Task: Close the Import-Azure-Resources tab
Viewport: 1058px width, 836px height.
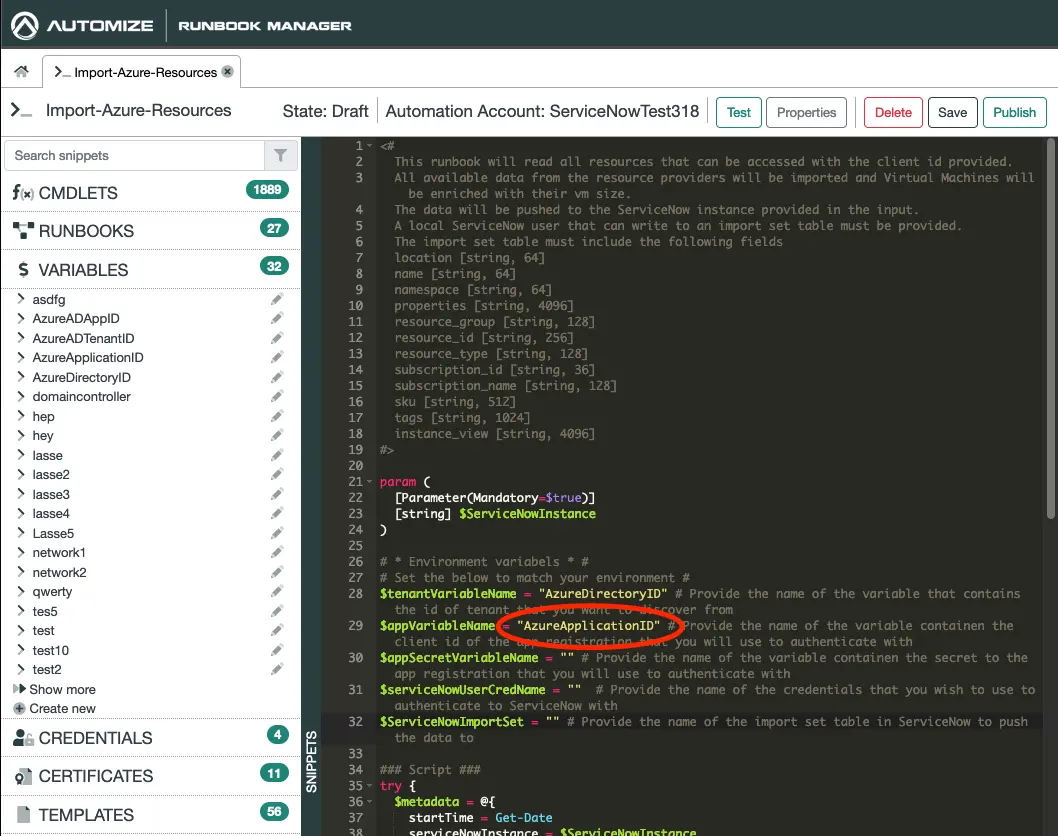Action: click(x=228, y=72)
